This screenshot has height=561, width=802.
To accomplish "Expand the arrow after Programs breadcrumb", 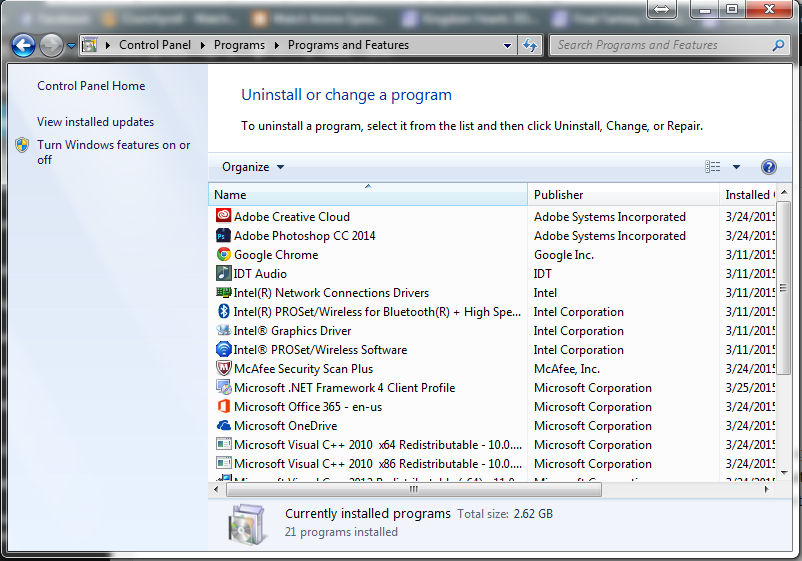I will (x=277, y=45).
